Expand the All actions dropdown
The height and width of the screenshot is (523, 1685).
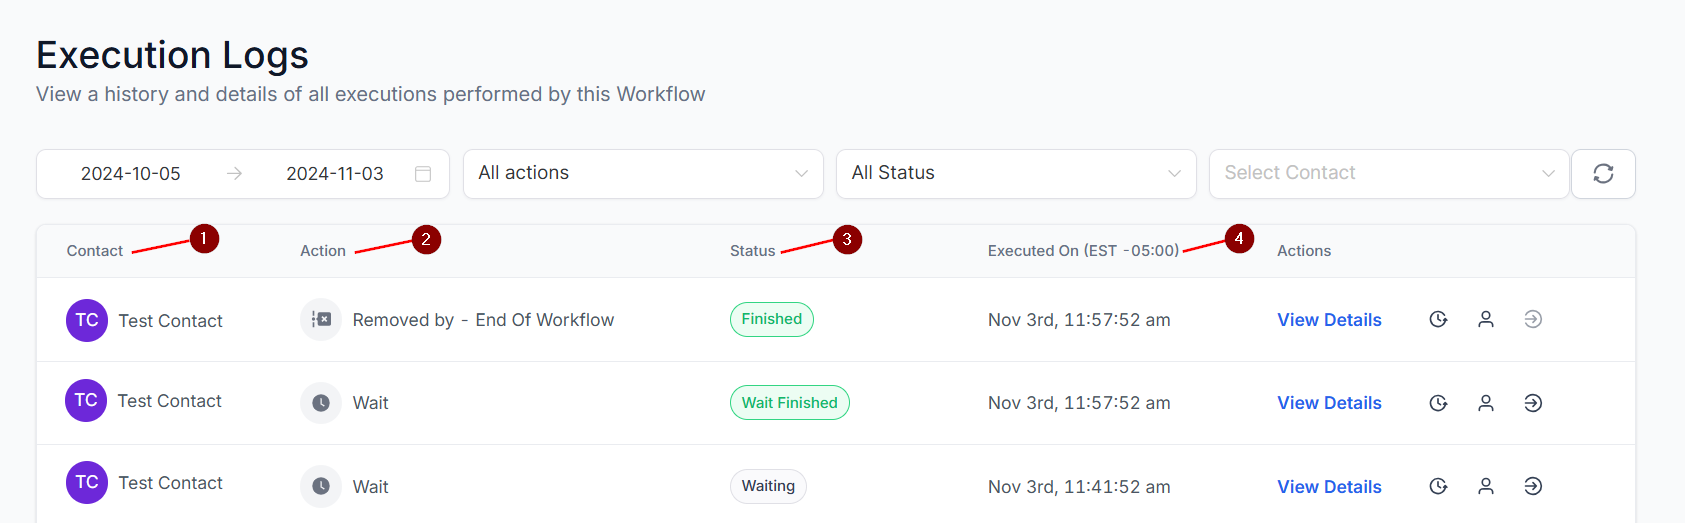643,174
